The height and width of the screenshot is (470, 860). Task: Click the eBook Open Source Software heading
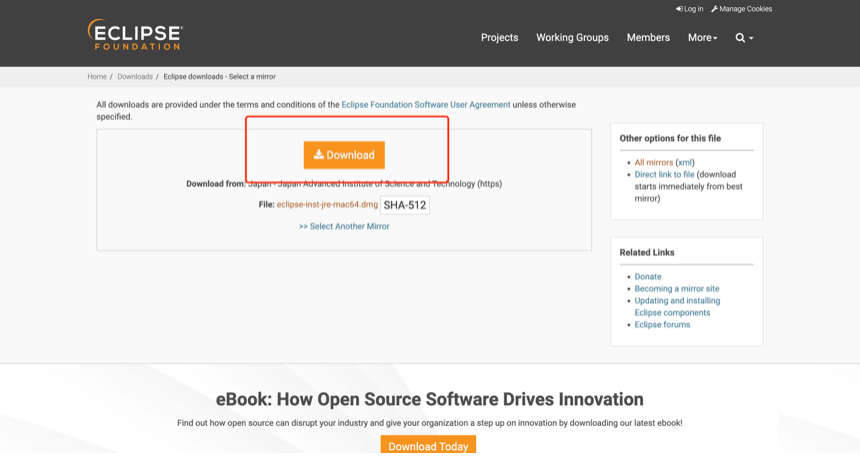(429, 399)
